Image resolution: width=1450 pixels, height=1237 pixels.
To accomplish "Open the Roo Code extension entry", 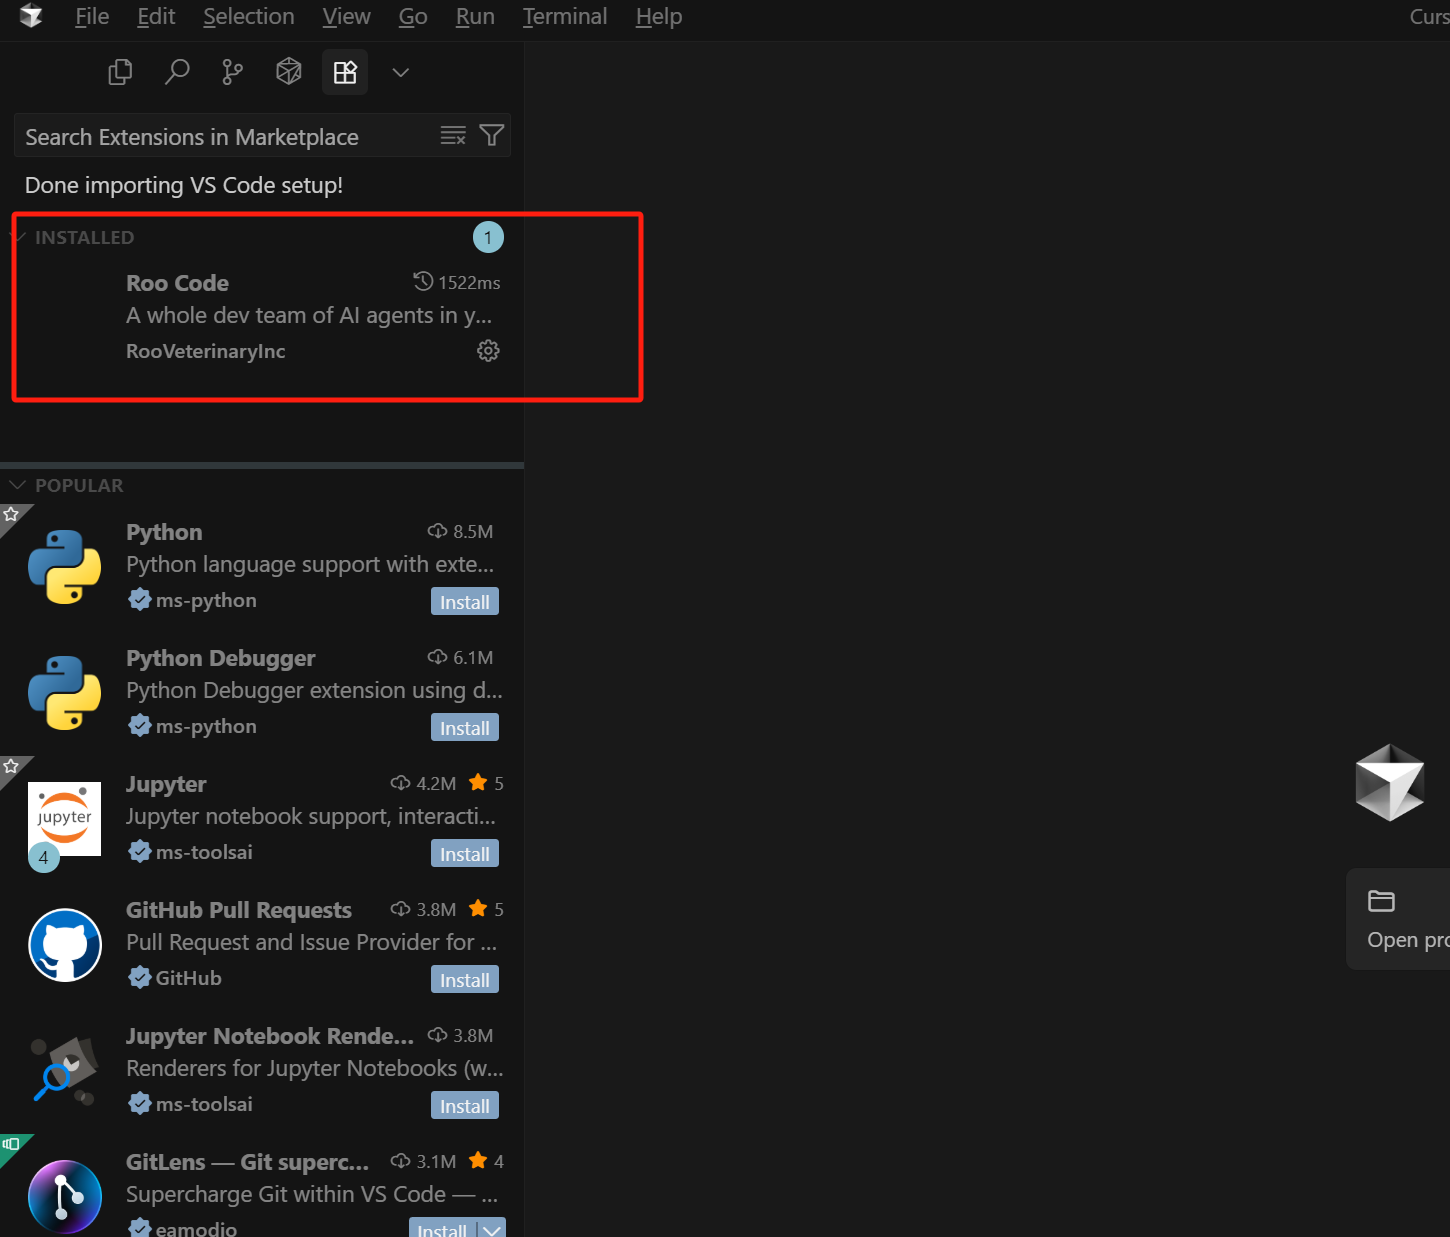I will coord(262,317).
